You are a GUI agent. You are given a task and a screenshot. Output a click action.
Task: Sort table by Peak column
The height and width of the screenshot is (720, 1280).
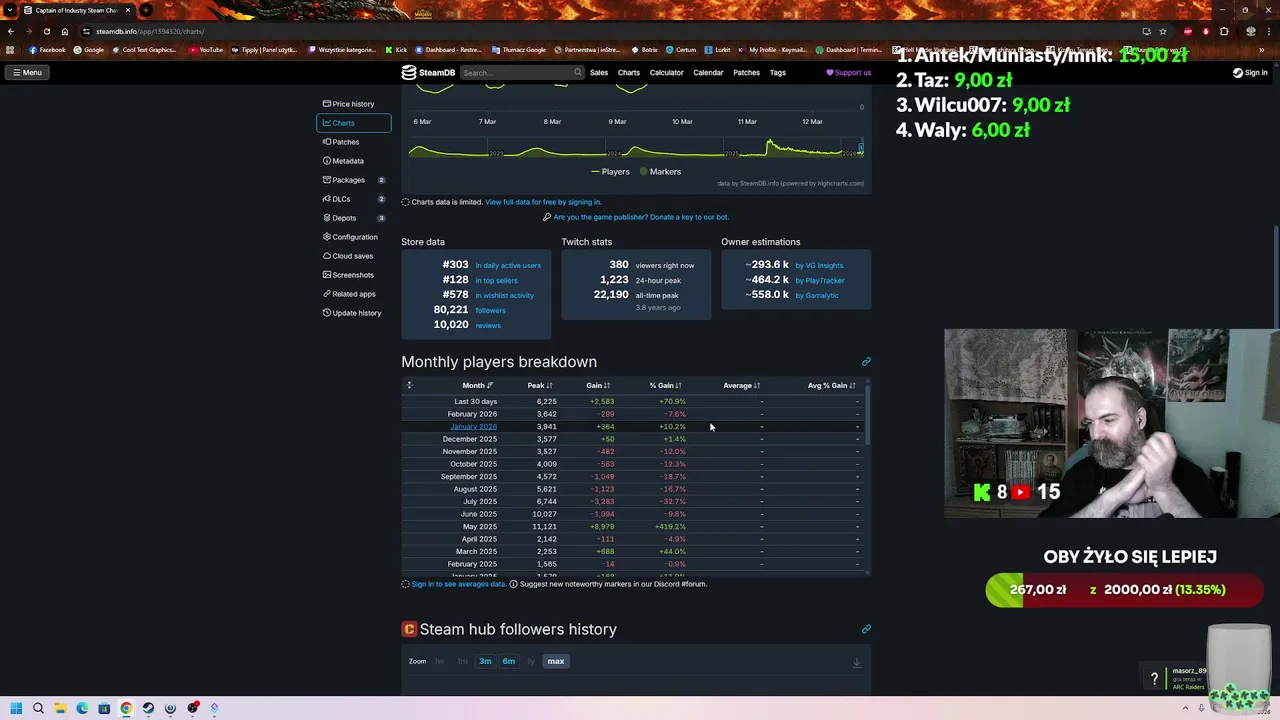tap(540, 385)
